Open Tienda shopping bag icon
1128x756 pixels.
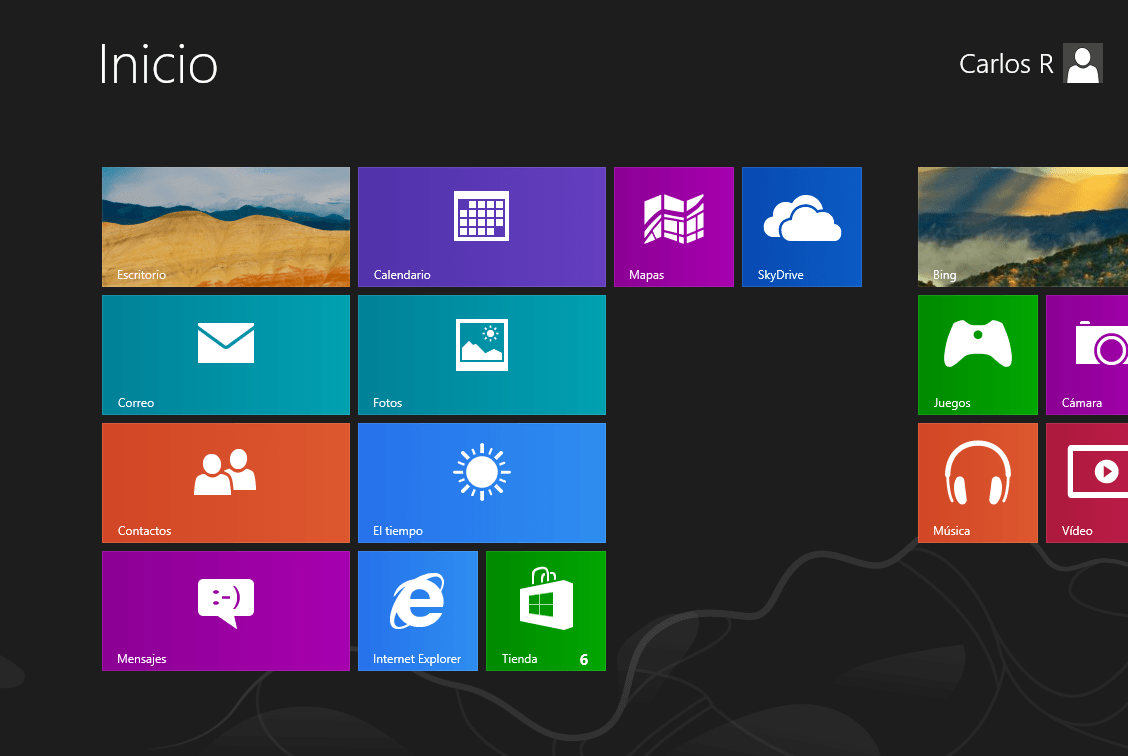(x=547, y=598)
